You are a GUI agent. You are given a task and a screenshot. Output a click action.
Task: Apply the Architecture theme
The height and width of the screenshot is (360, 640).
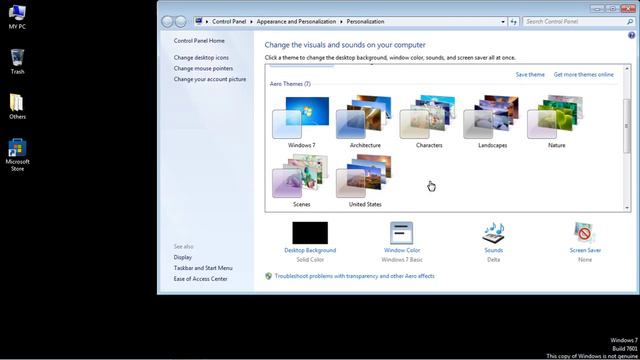click(365, 122)
